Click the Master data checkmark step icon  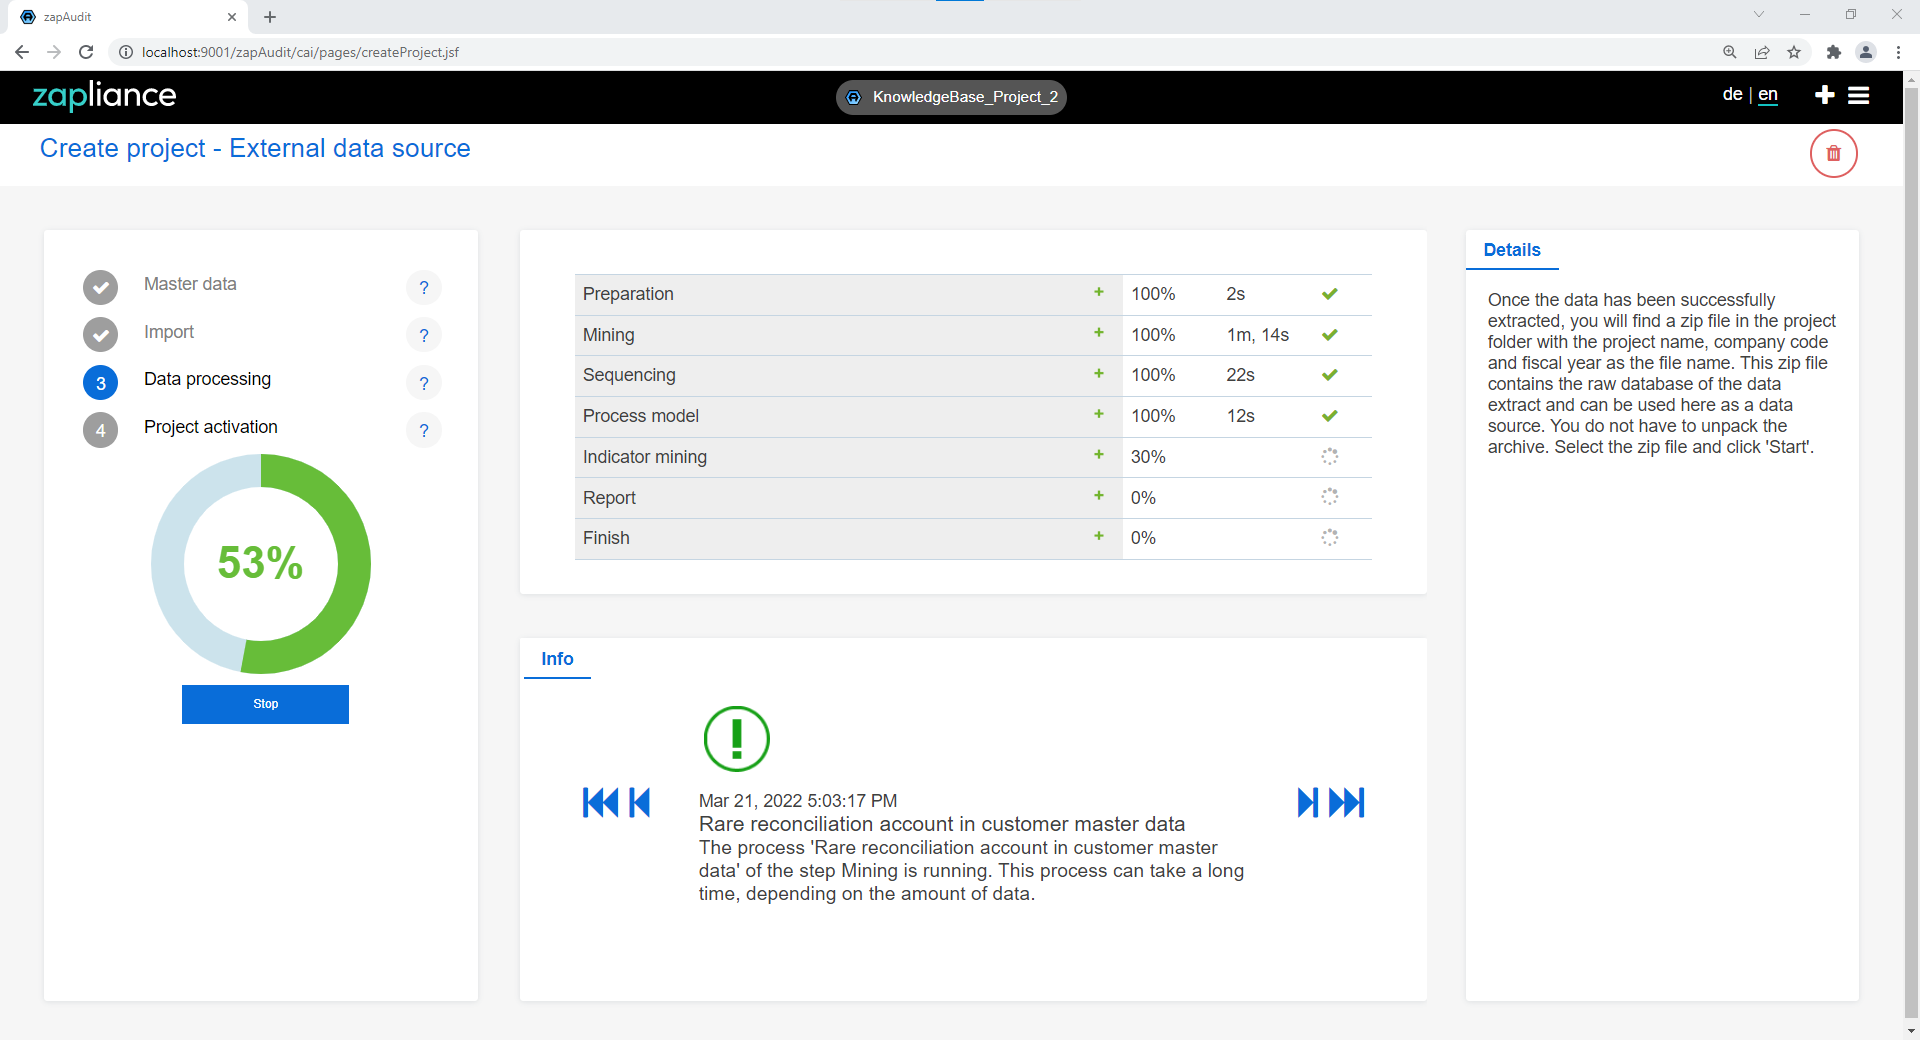click(x=100, y=288)
